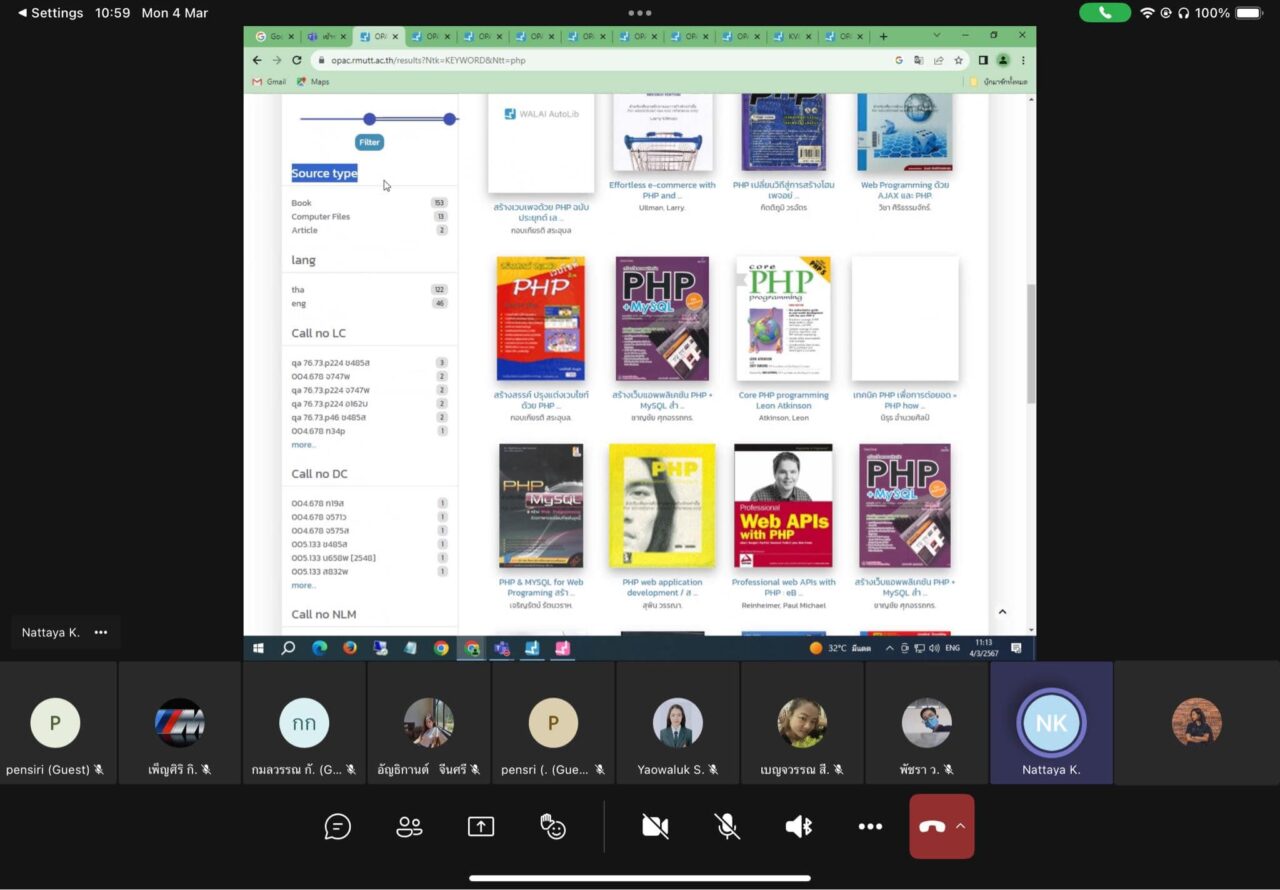Show the participants list
1280x890 pixels.
pyautogui.click(x=409, y=827)
